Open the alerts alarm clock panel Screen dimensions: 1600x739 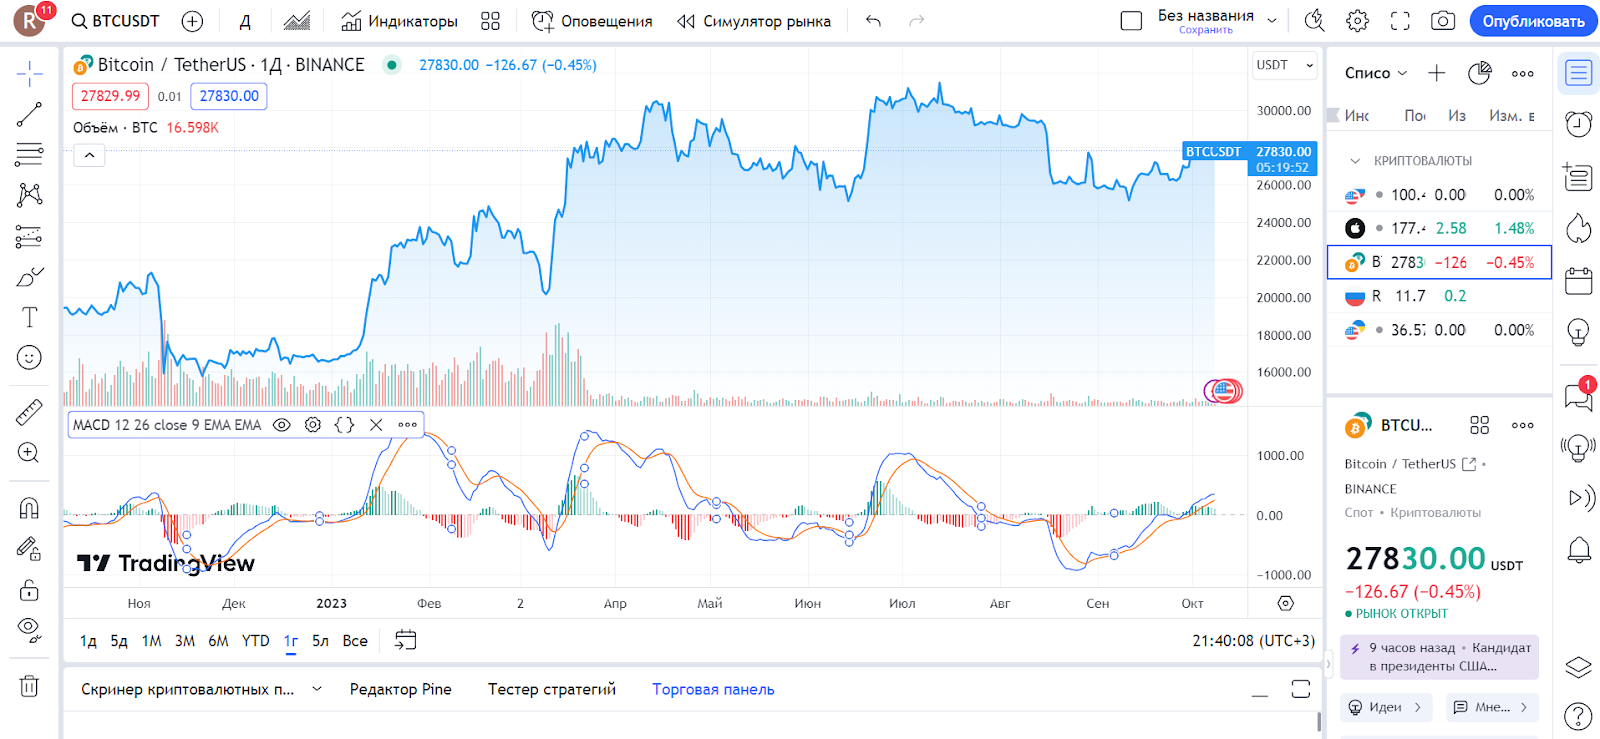(1578, 125)
